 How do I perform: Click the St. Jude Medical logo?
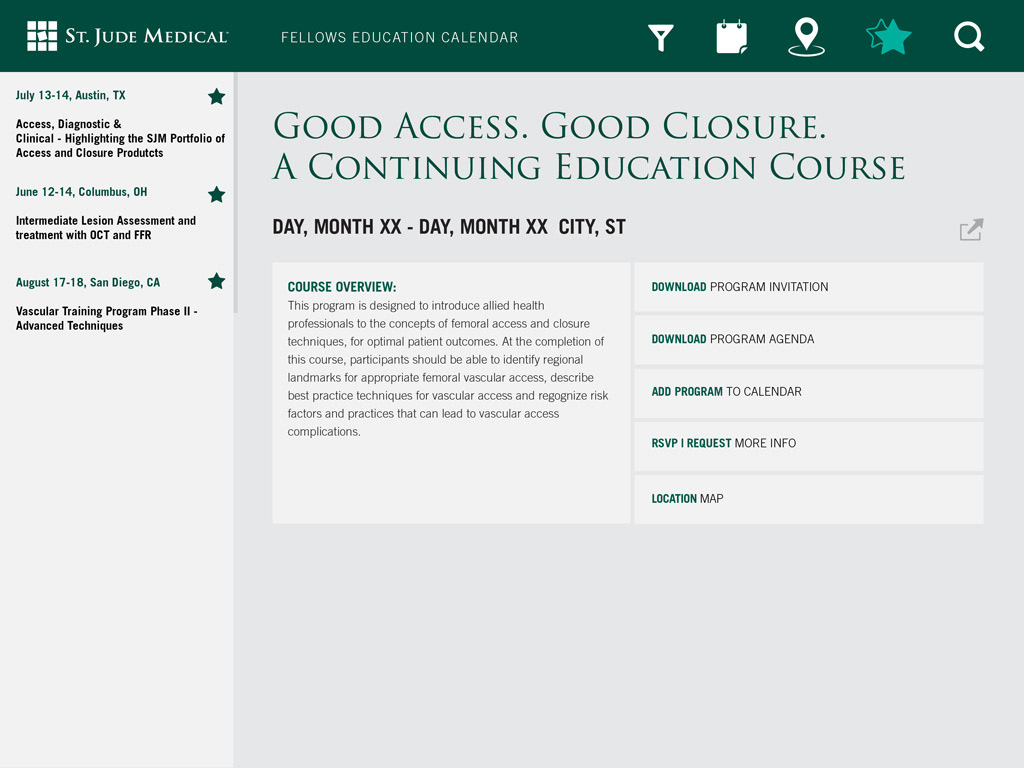(127, 36)
